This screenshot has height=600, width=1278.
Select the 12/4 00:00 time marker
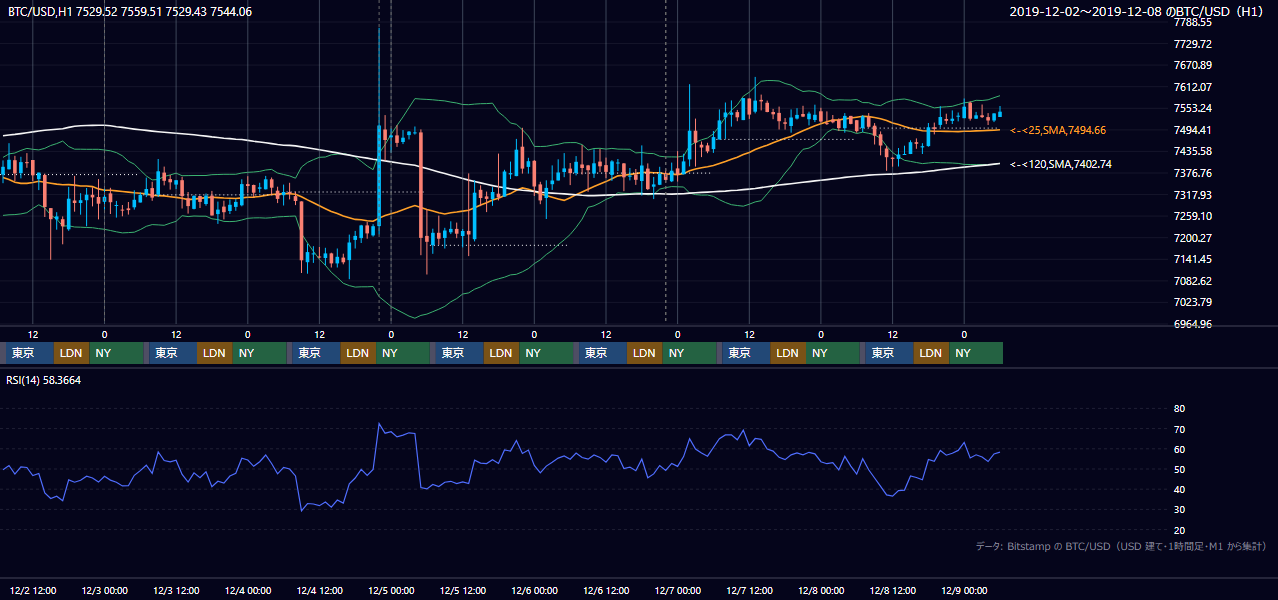tap(247, 590)
